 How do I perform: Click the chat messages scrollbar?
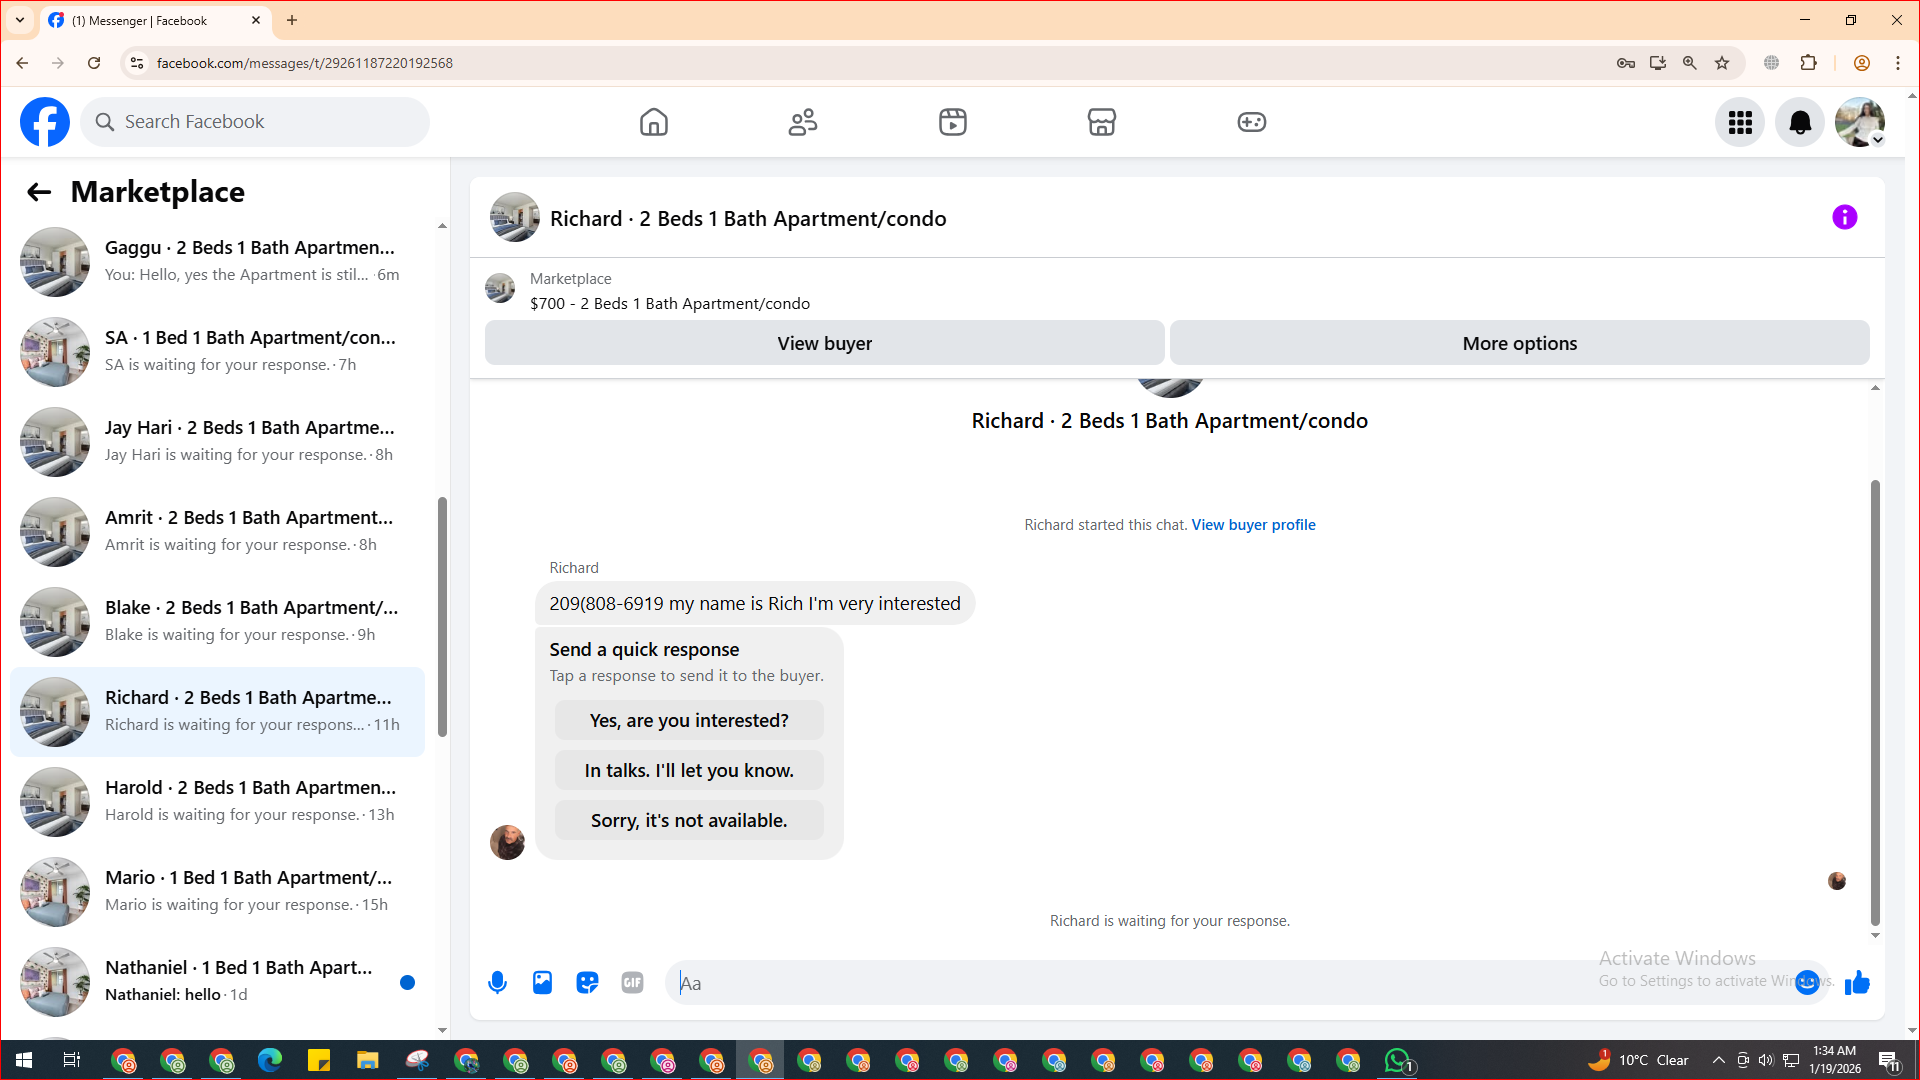click(x=1875, y=703)
